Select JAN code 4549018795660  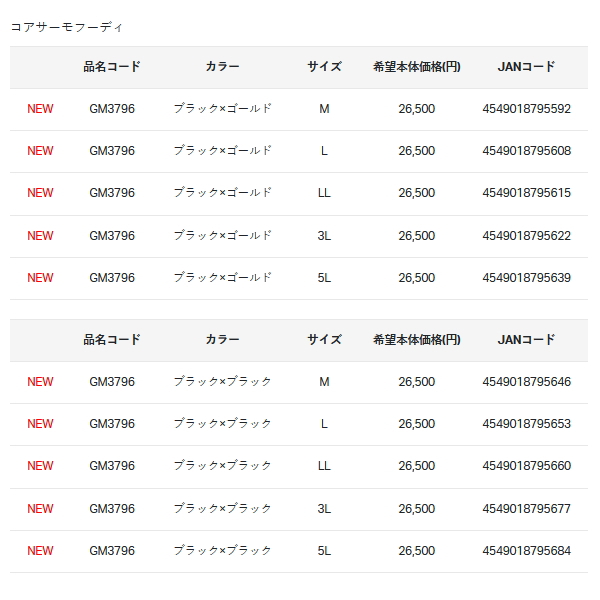click(x=526, y=466)
